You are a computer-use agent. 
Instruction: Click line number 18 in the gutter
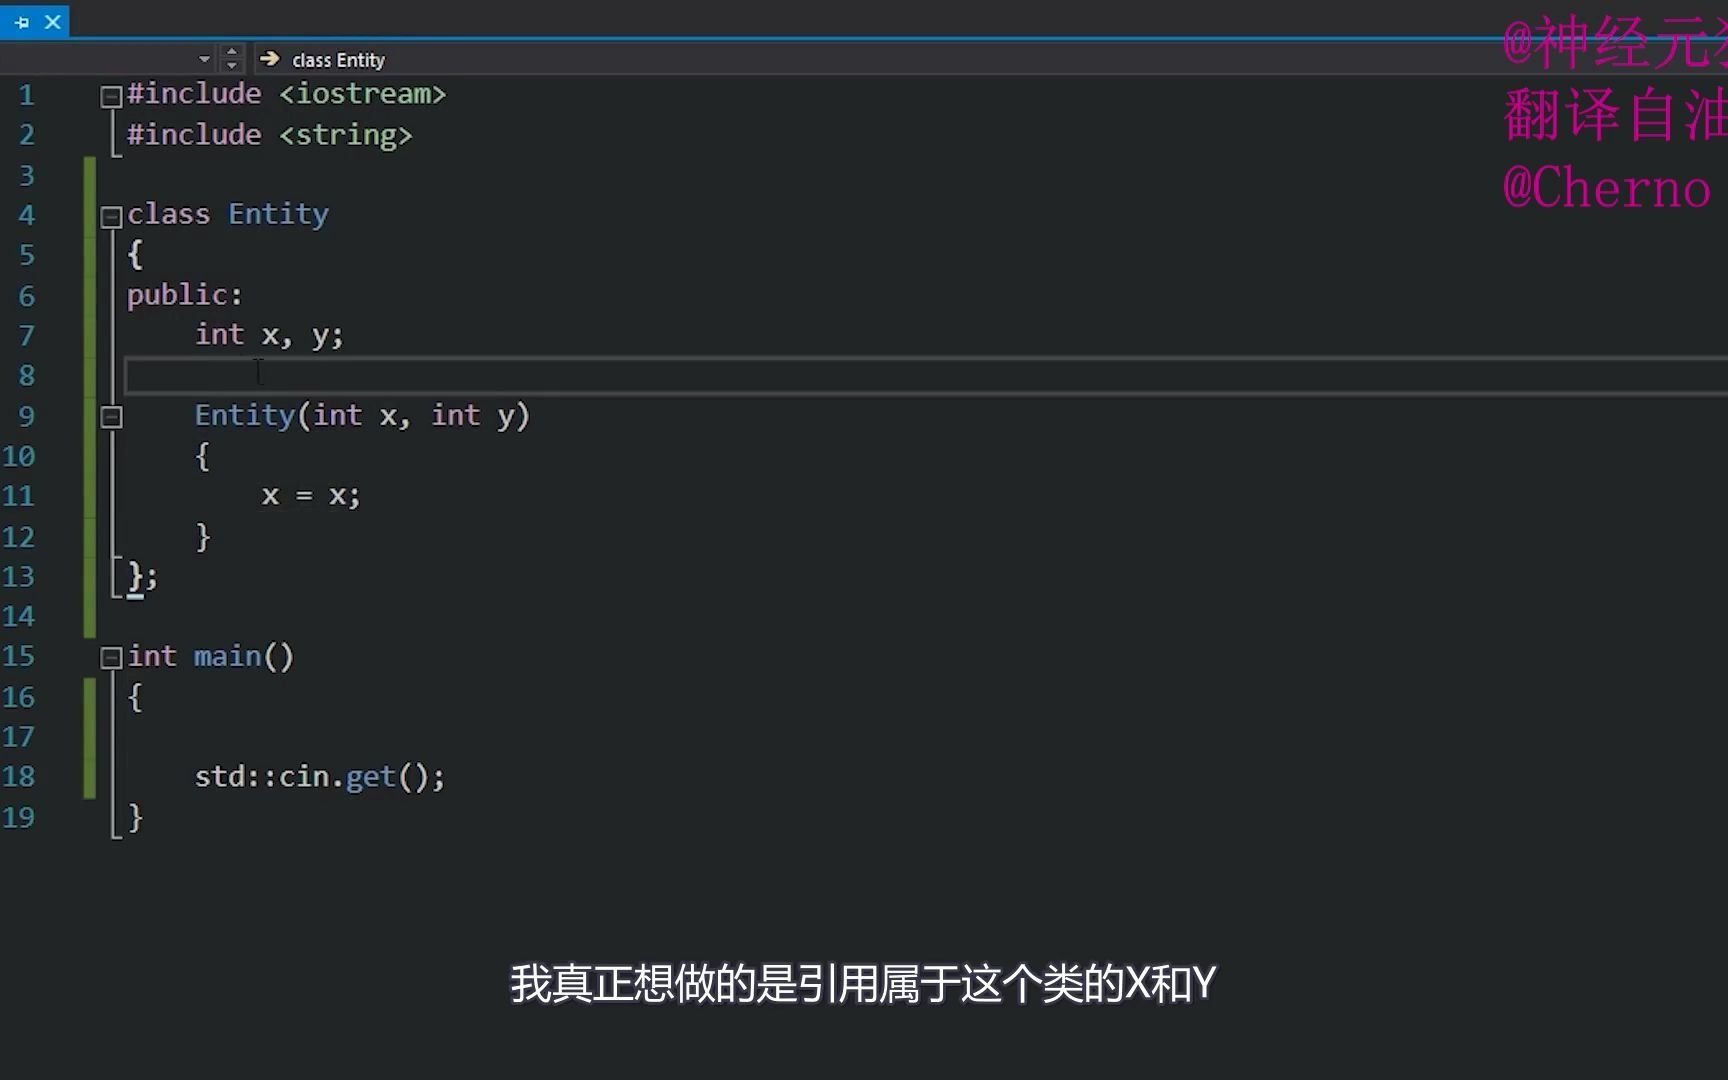coord(19,777)
